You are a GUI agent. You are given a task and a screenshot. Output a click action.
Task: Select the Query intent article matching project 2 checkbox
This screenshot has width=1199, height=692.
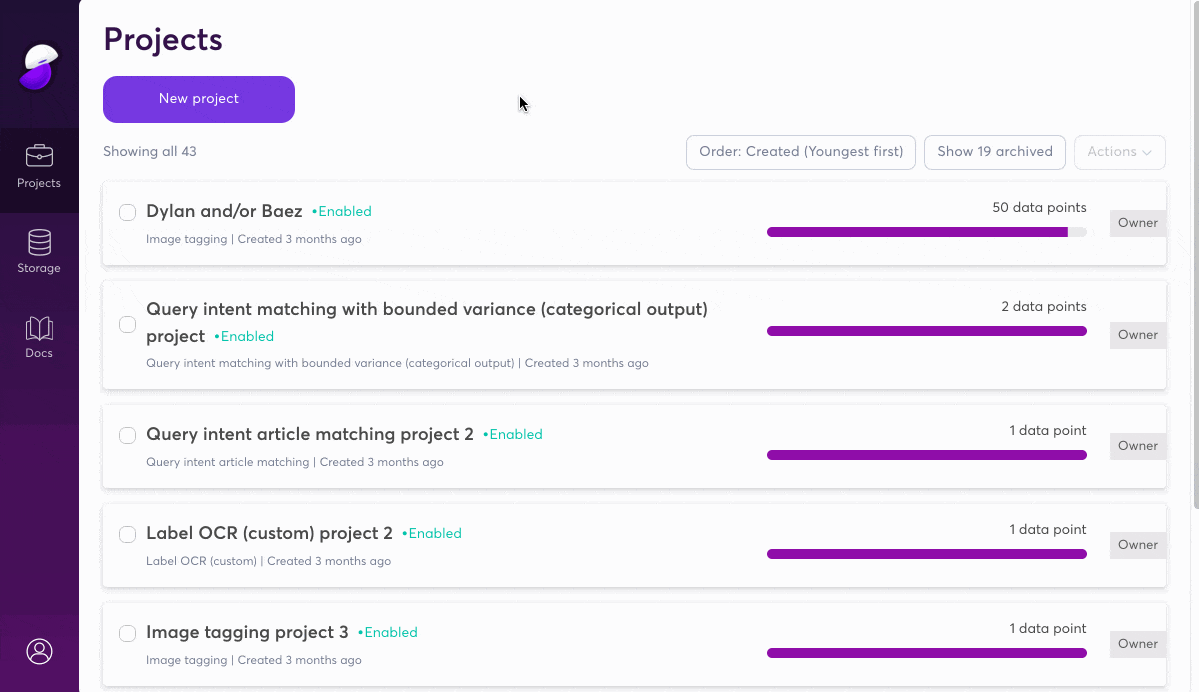click(x=128, y=435)
